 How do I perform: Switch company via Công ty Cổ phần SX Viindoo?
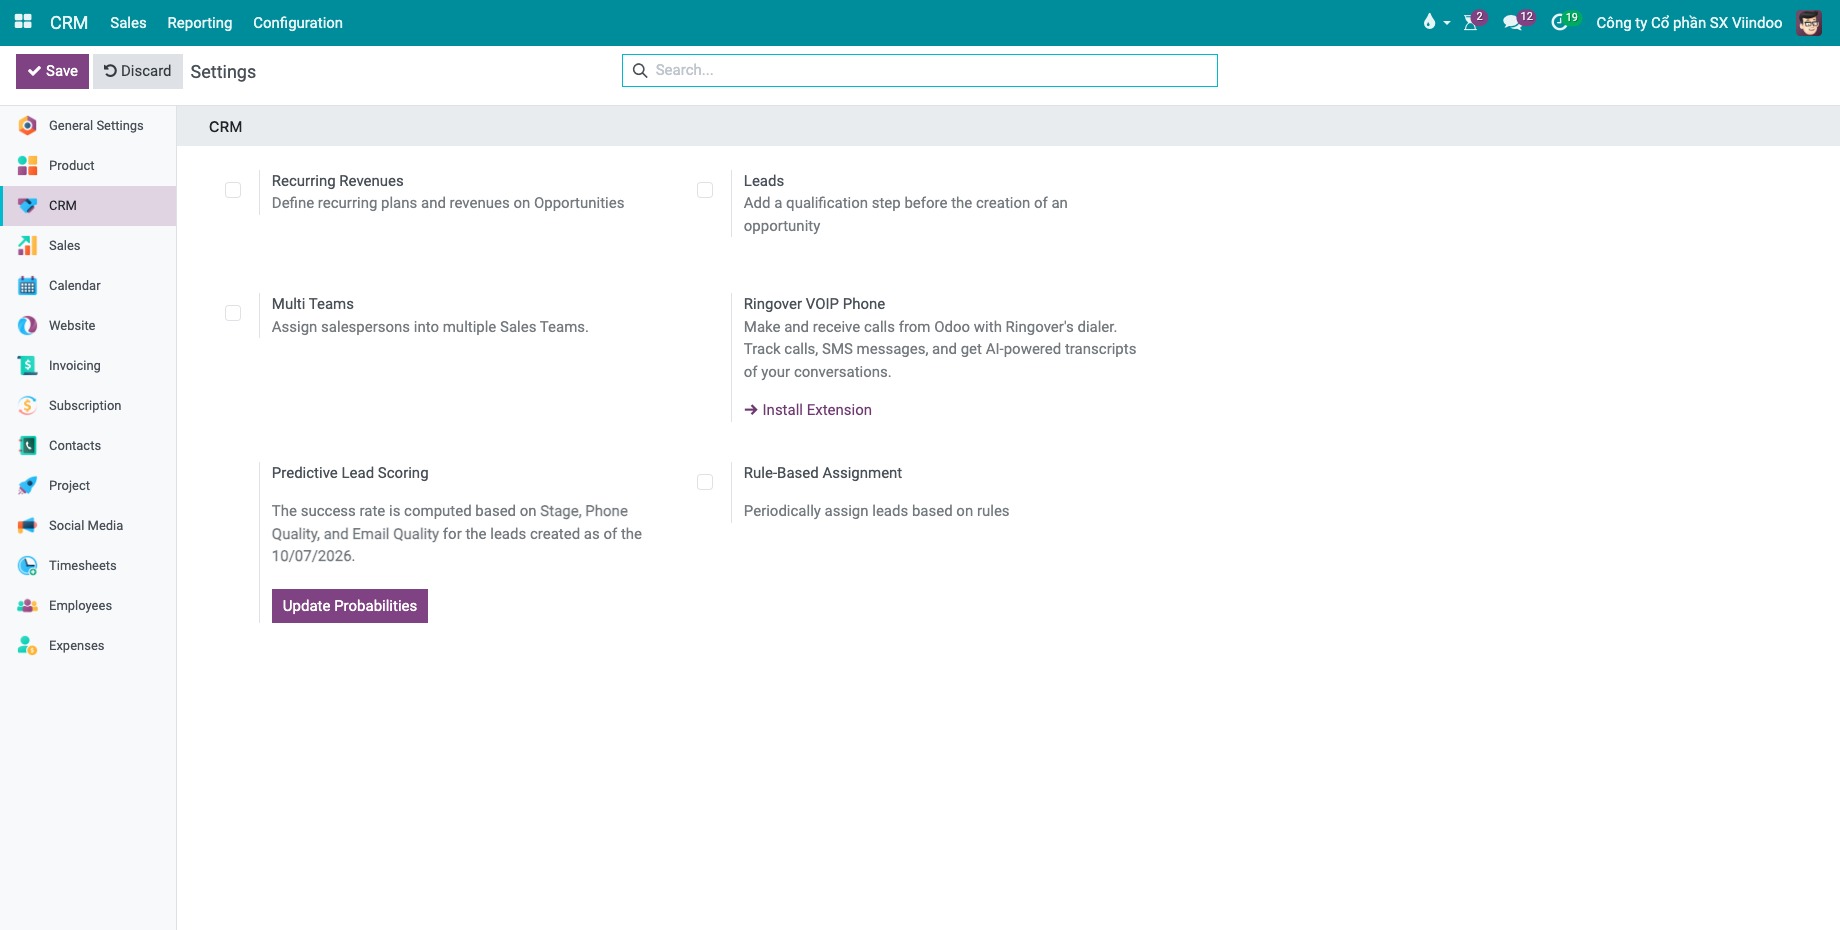coord(1689,23)
